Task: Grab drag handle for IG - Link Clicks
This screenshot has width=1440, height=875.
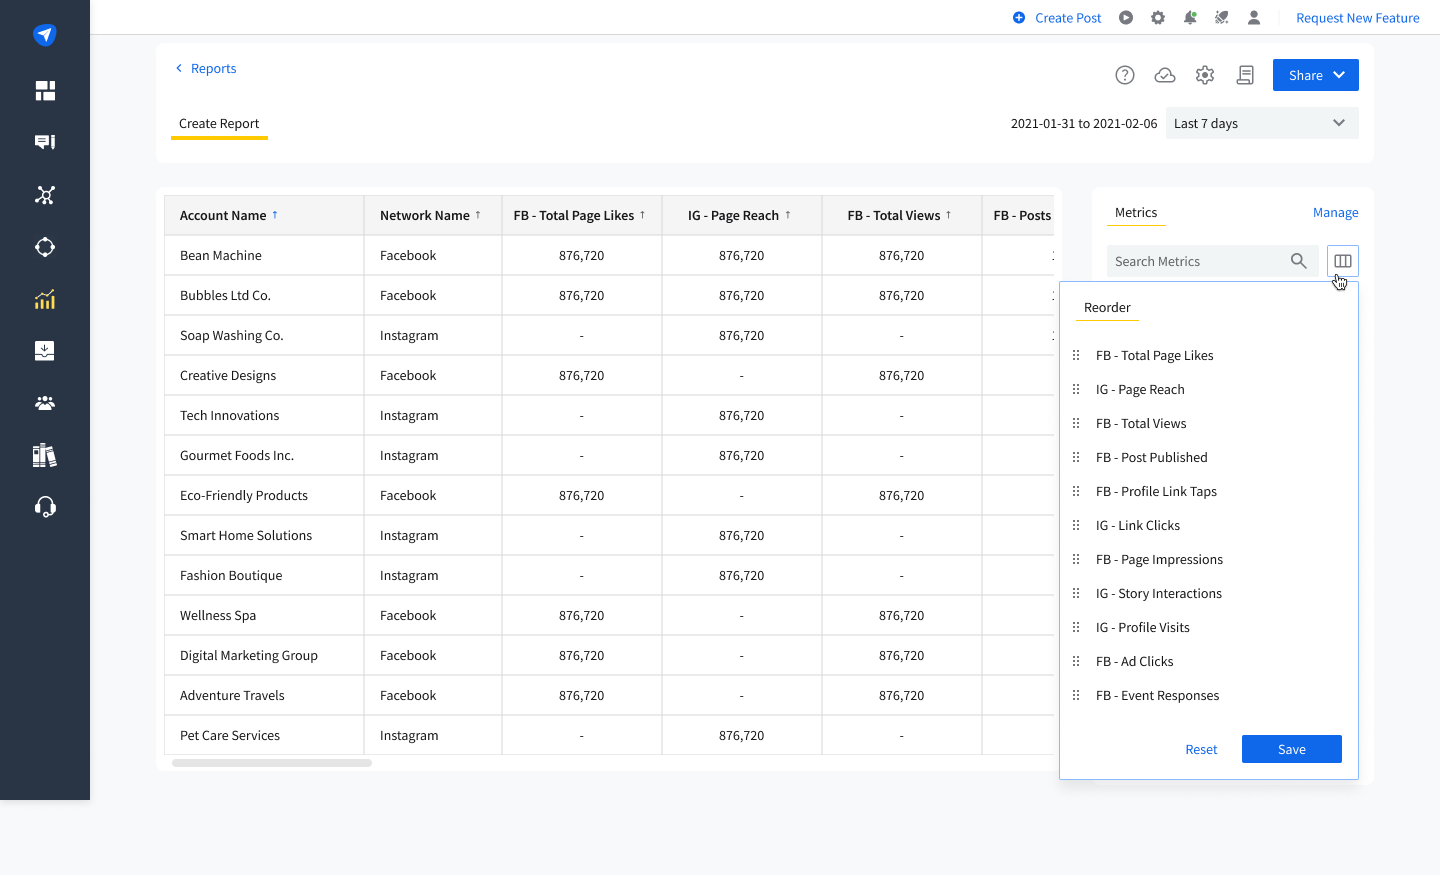Action: click(x=1076, y=525)
